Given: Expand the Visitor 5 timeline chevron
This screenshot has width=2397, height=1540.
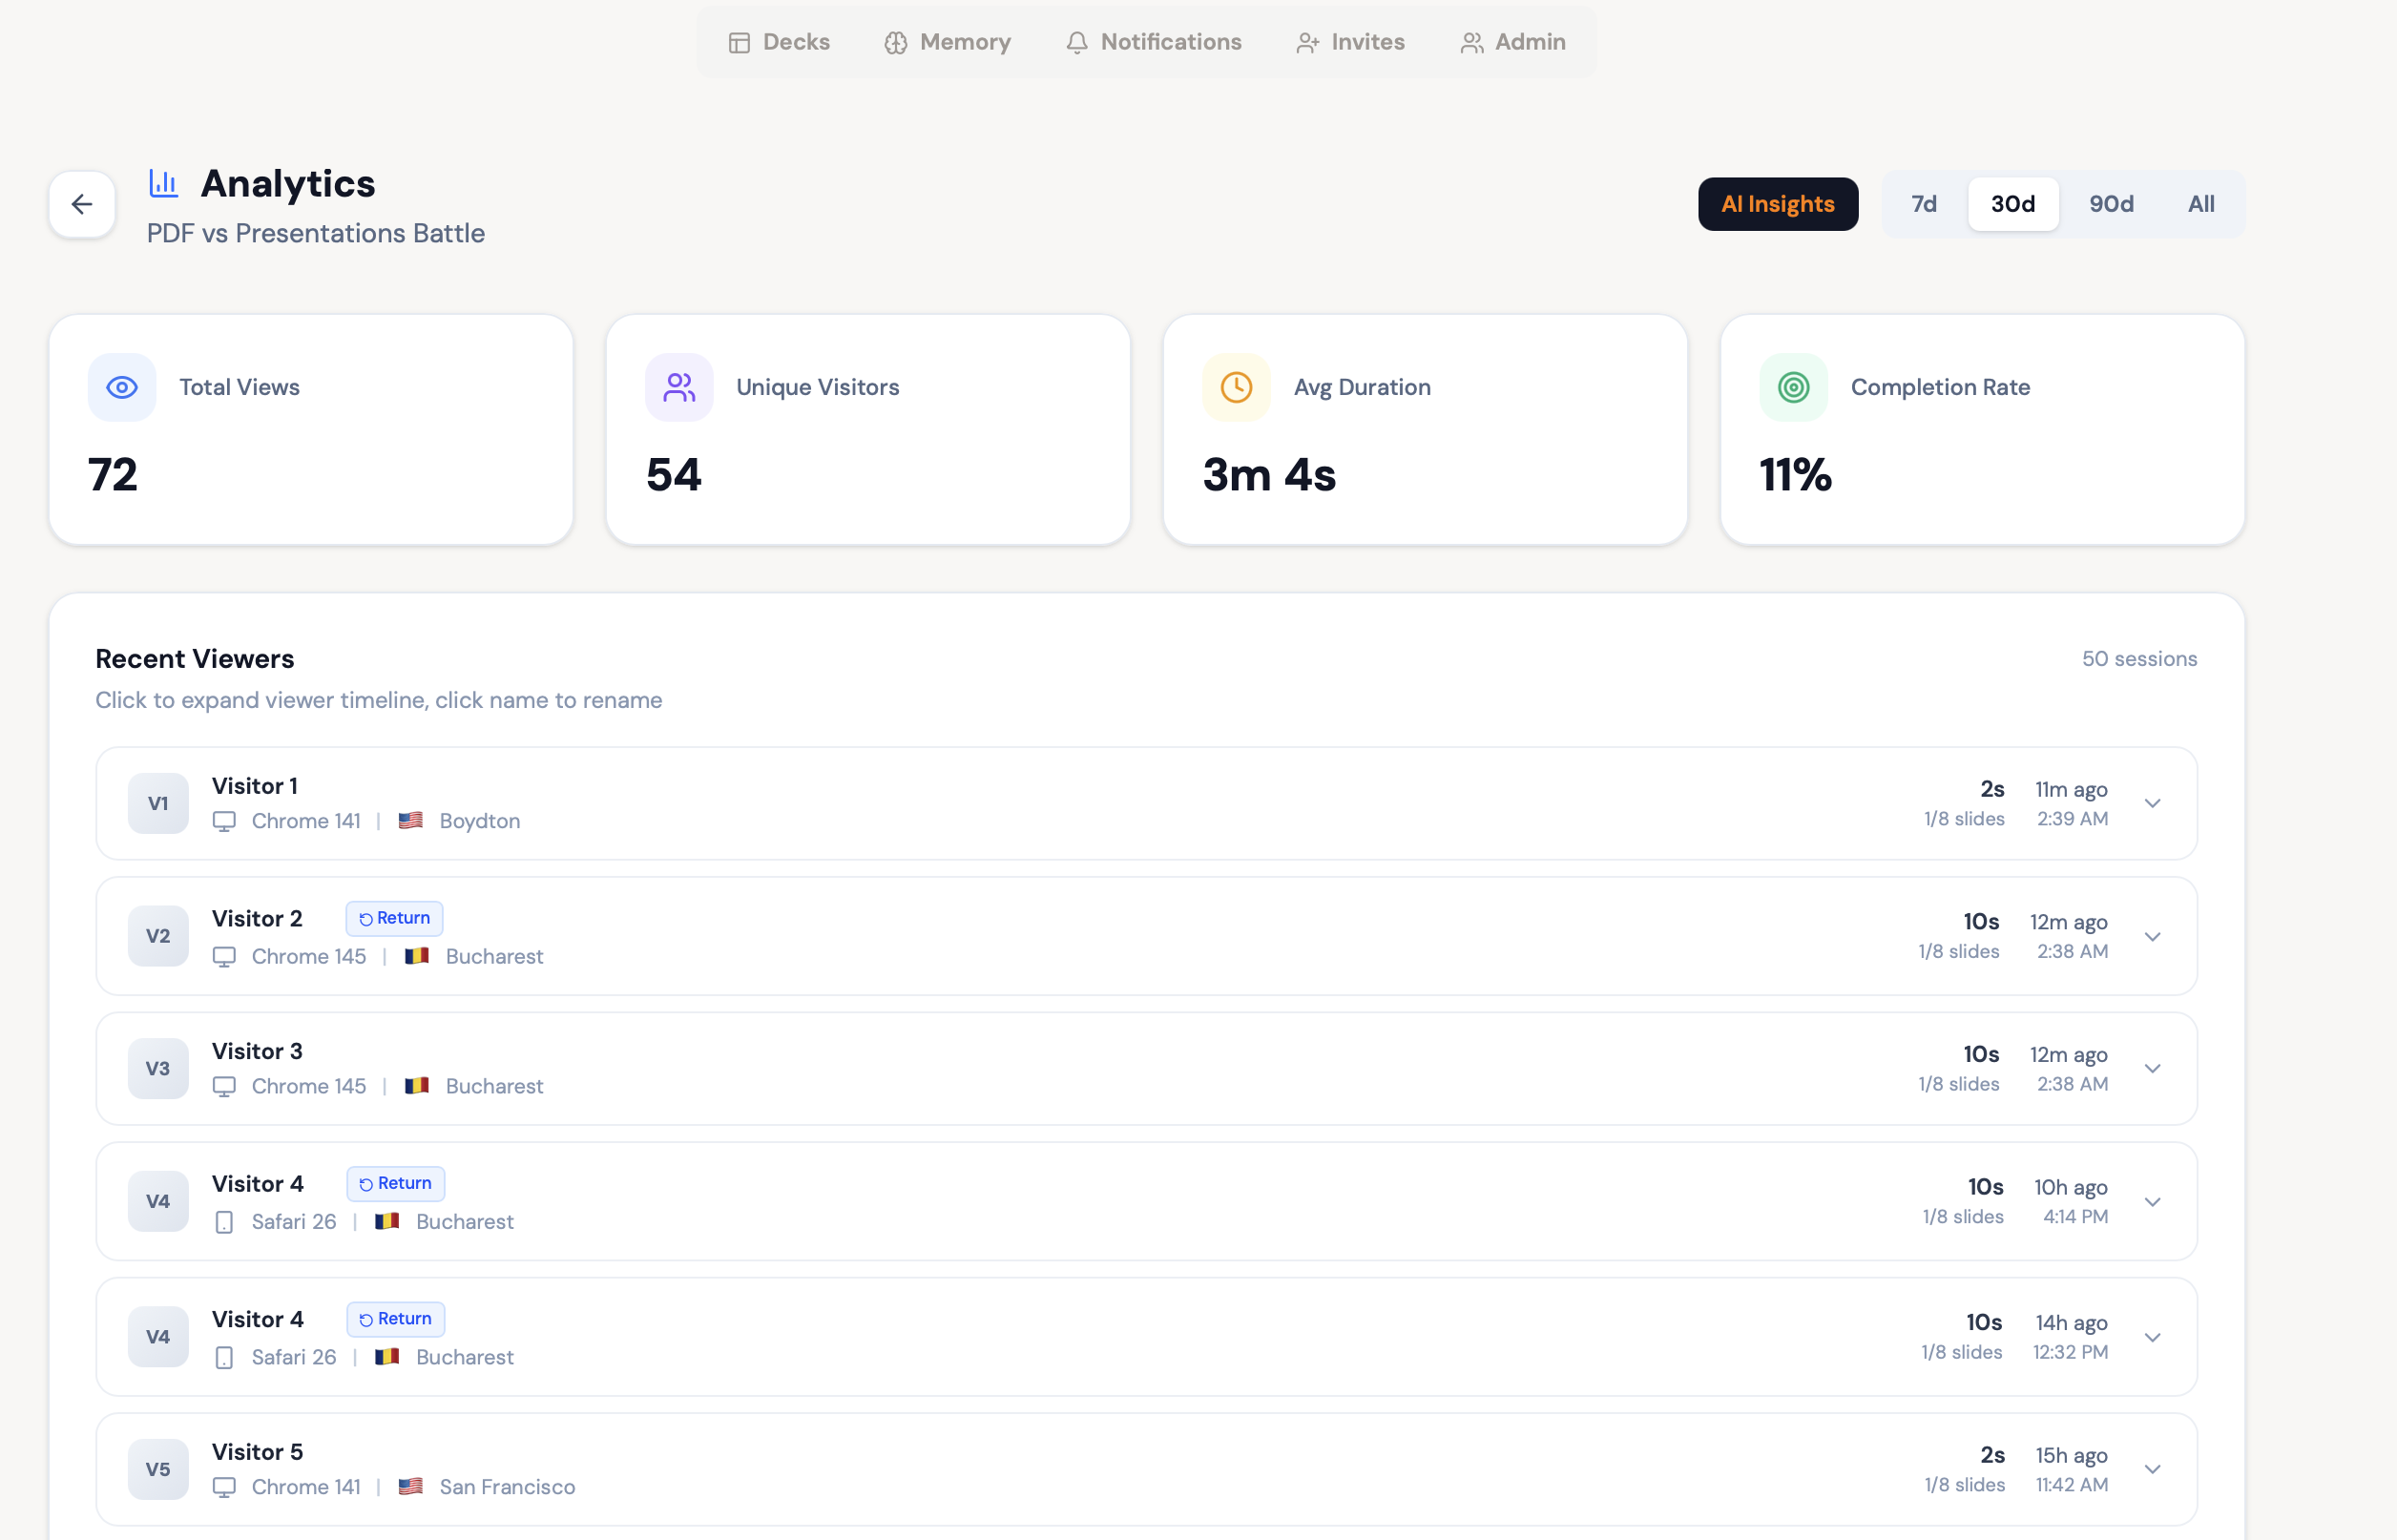Looking at the screenshot, I should pyautogui.click(x=2153, y=1469).
